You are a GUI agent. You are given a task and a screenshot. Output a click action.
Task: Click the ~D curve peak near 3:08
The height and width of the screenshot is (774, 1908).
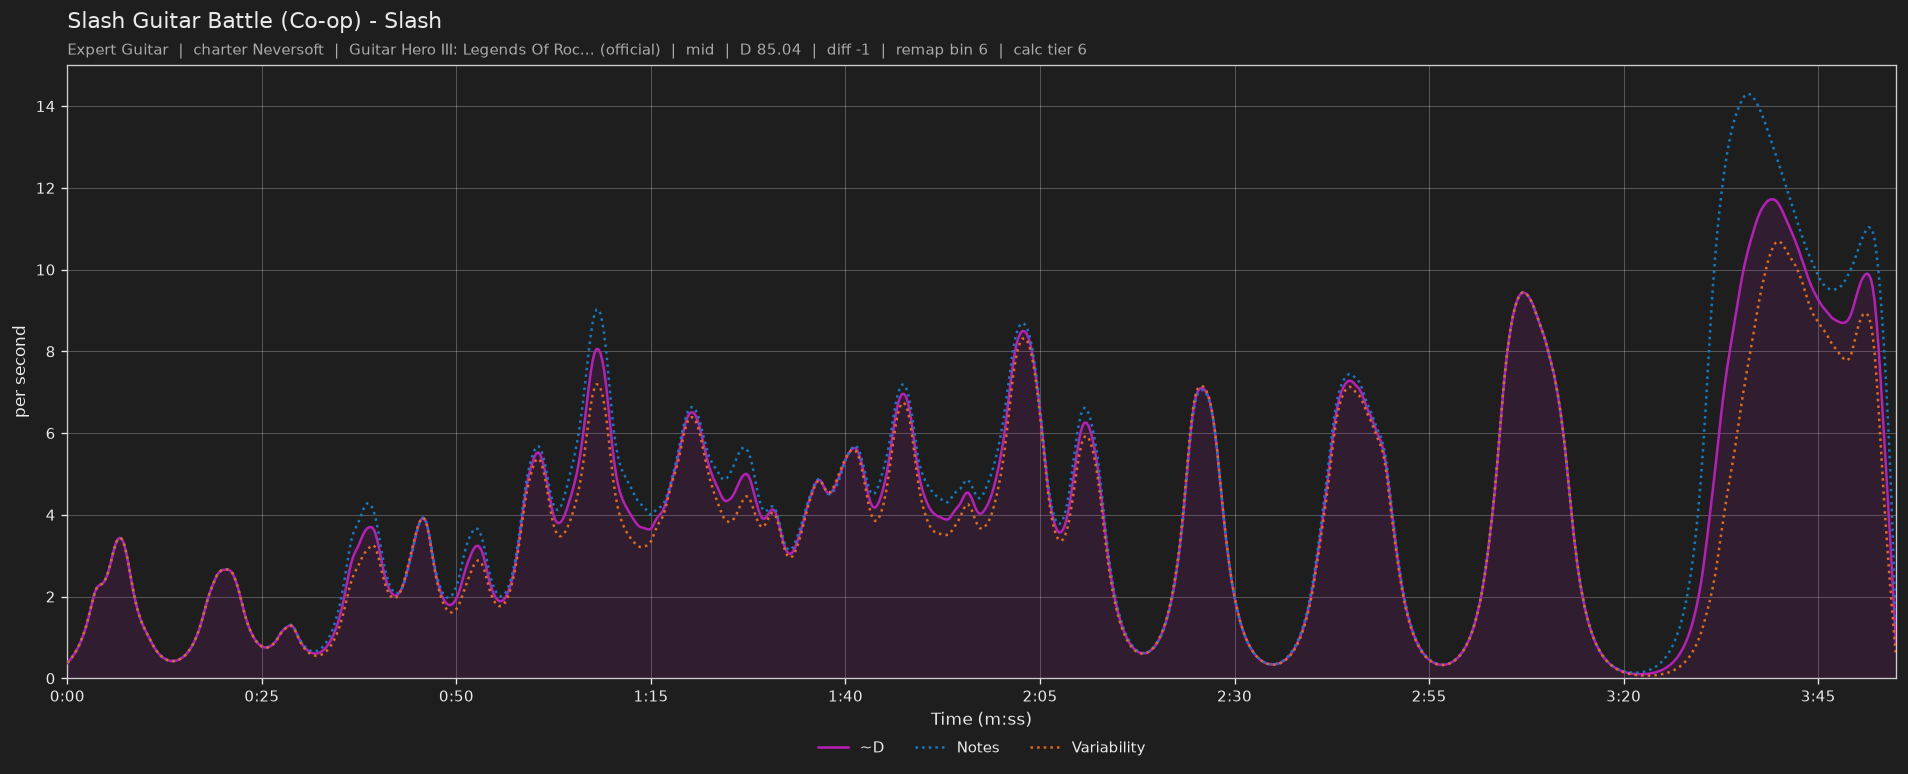coord(1522,292)
